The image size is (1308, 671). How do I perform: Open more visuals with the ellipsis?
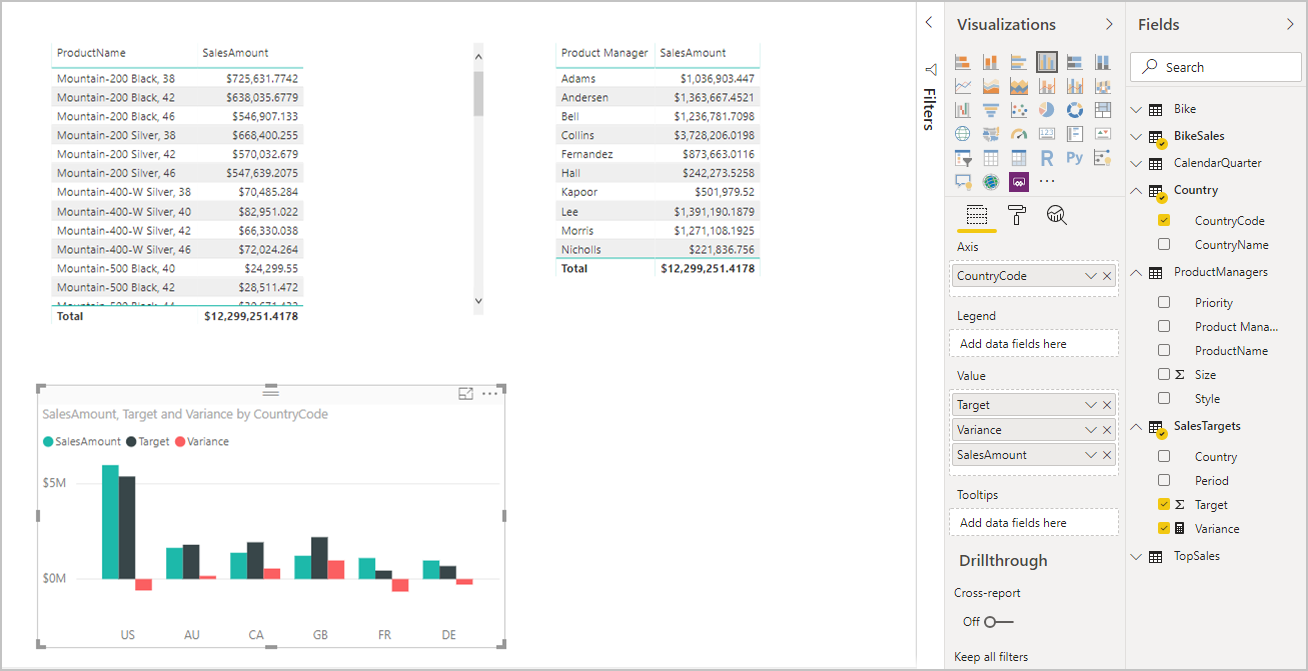pyautogui.click(x=1046, y=181)
